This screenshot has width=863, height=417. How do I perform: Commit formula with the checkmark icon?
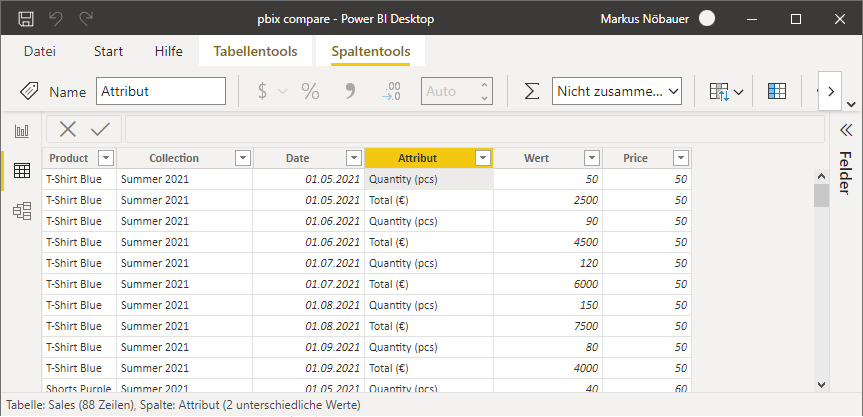point(100,129)
